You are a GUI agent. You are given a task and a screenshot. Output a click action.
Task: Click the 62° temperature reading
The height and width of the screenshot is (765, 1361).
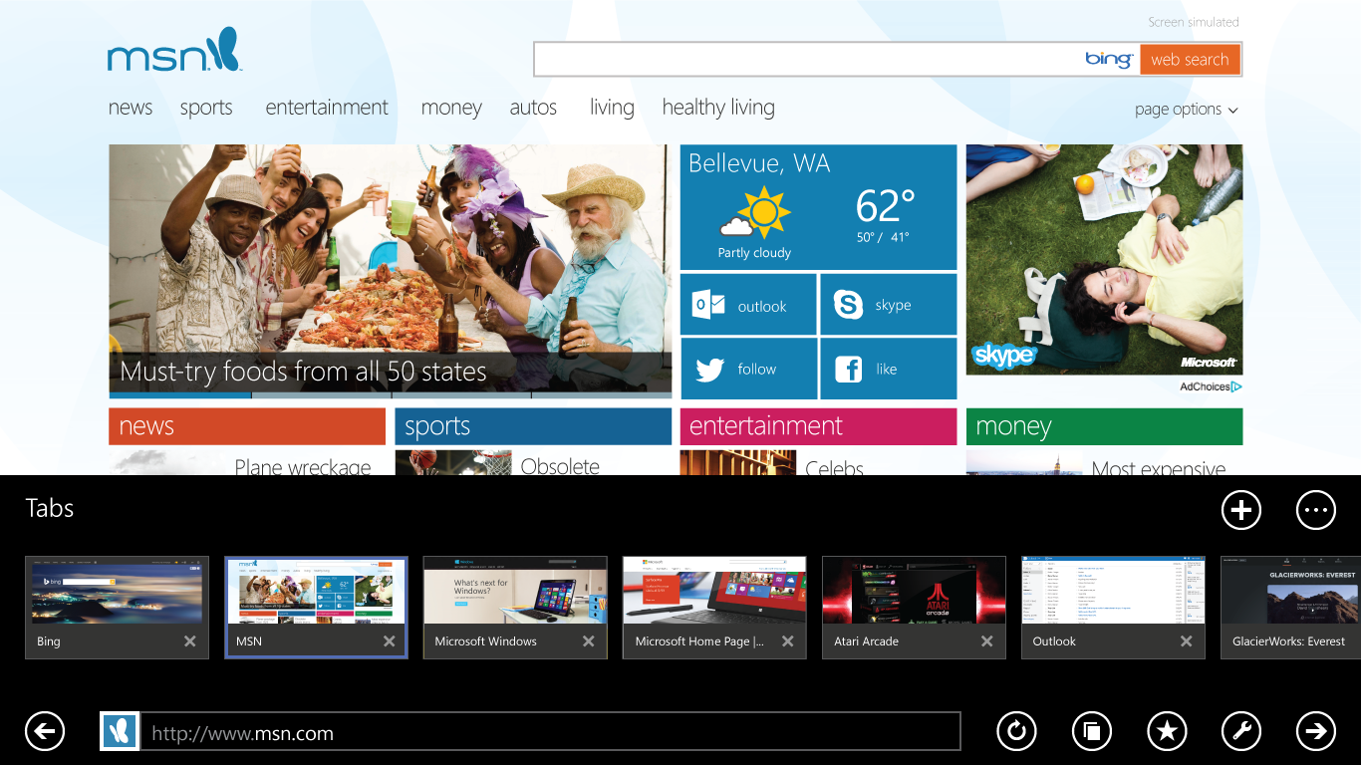click(885, 206)
